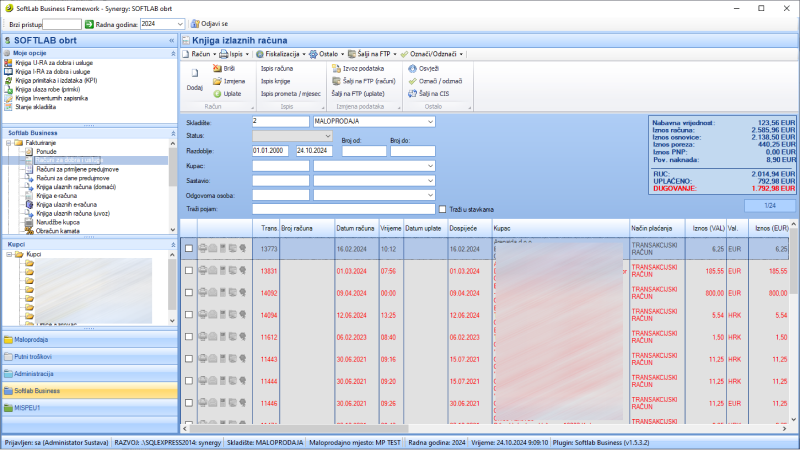Open the Kupac selection dropdown
Image resolution: width=800 pixels, height=450 pixels.
coord(430,165)
